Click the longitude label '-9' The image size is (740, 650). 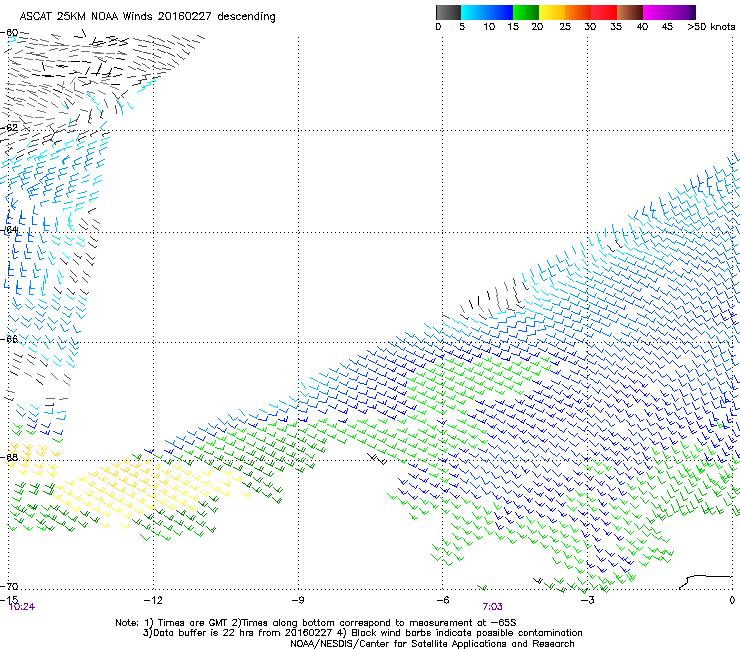pyautogui.click(x=297, y=600)
